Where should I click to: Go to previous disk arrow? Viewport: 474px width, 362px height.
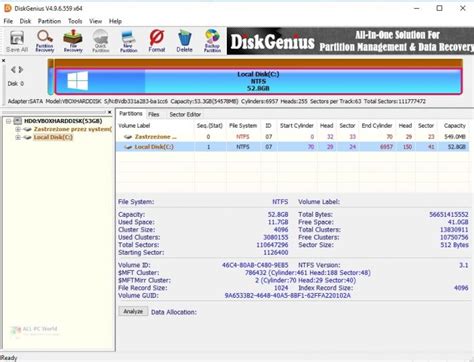tap(13, 69)
